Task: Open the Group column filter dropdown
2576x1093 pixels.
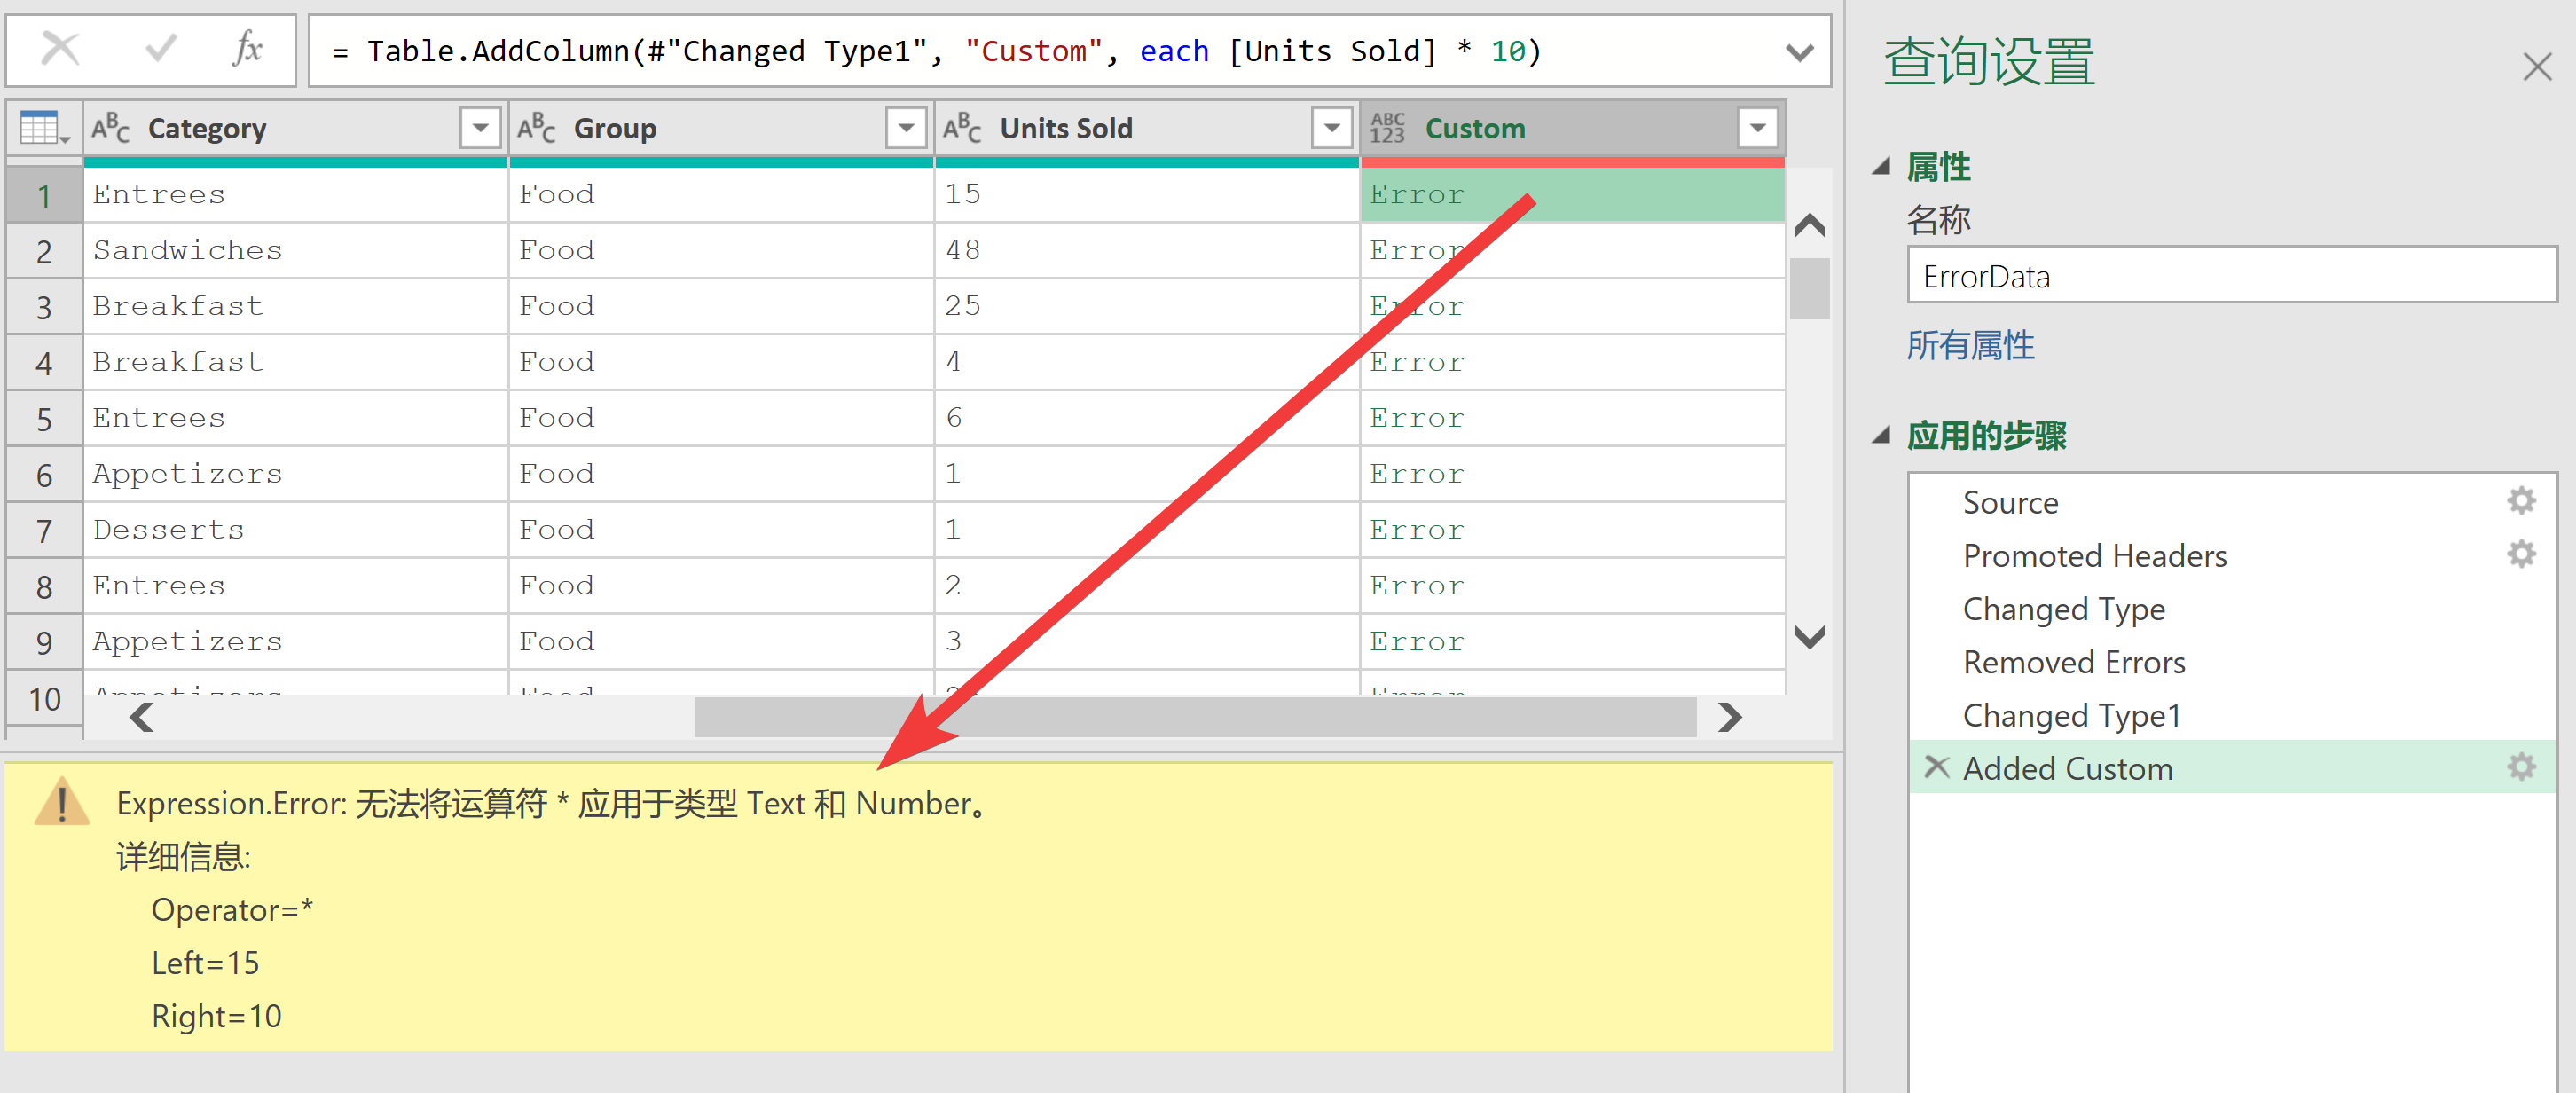Action: coord(906,128)
